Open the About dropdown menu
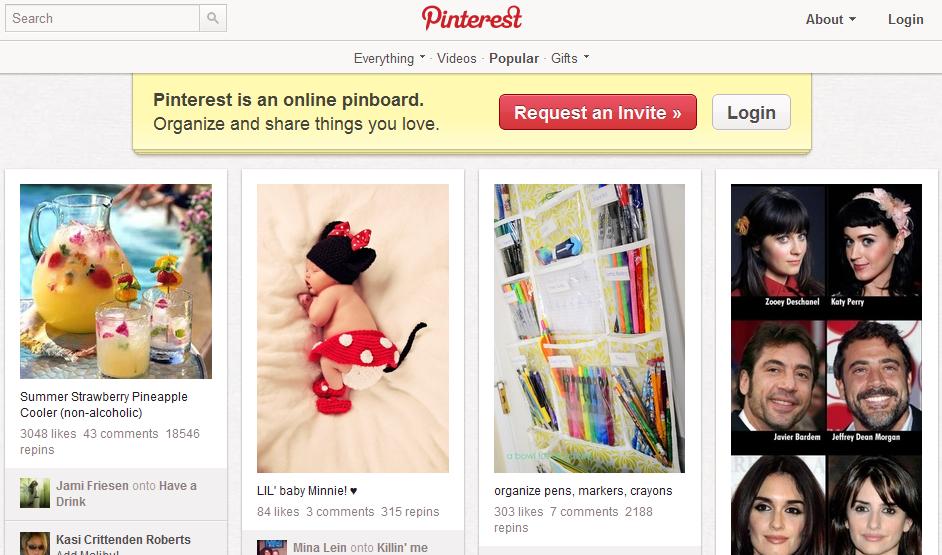The image size is (942, 555). pos(830,19)
